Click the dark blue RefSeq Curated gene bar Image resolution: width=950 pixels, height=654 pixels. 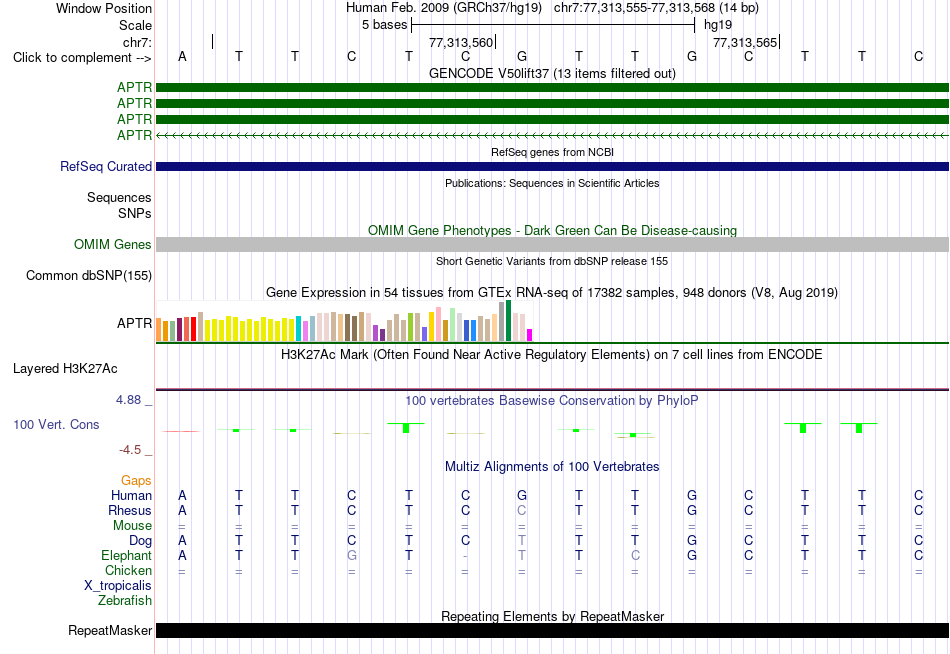click(552, 167)
